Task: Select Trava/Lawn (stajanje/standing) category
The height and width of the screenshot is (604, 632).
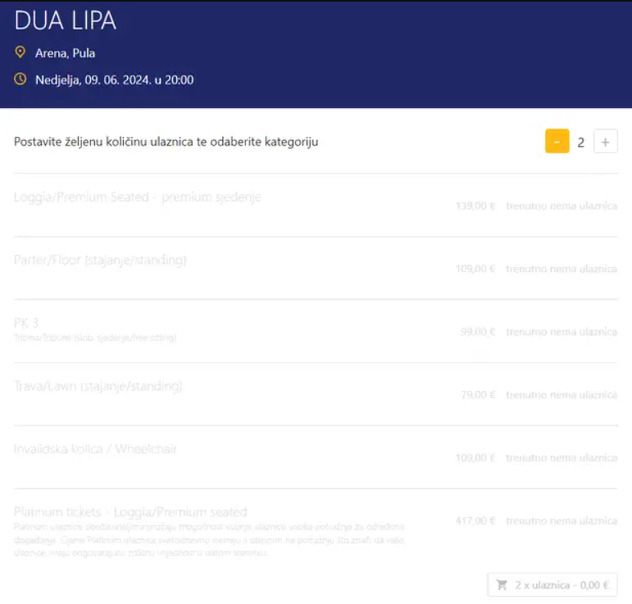Action: pyautogui.click(x=316, y=394)
